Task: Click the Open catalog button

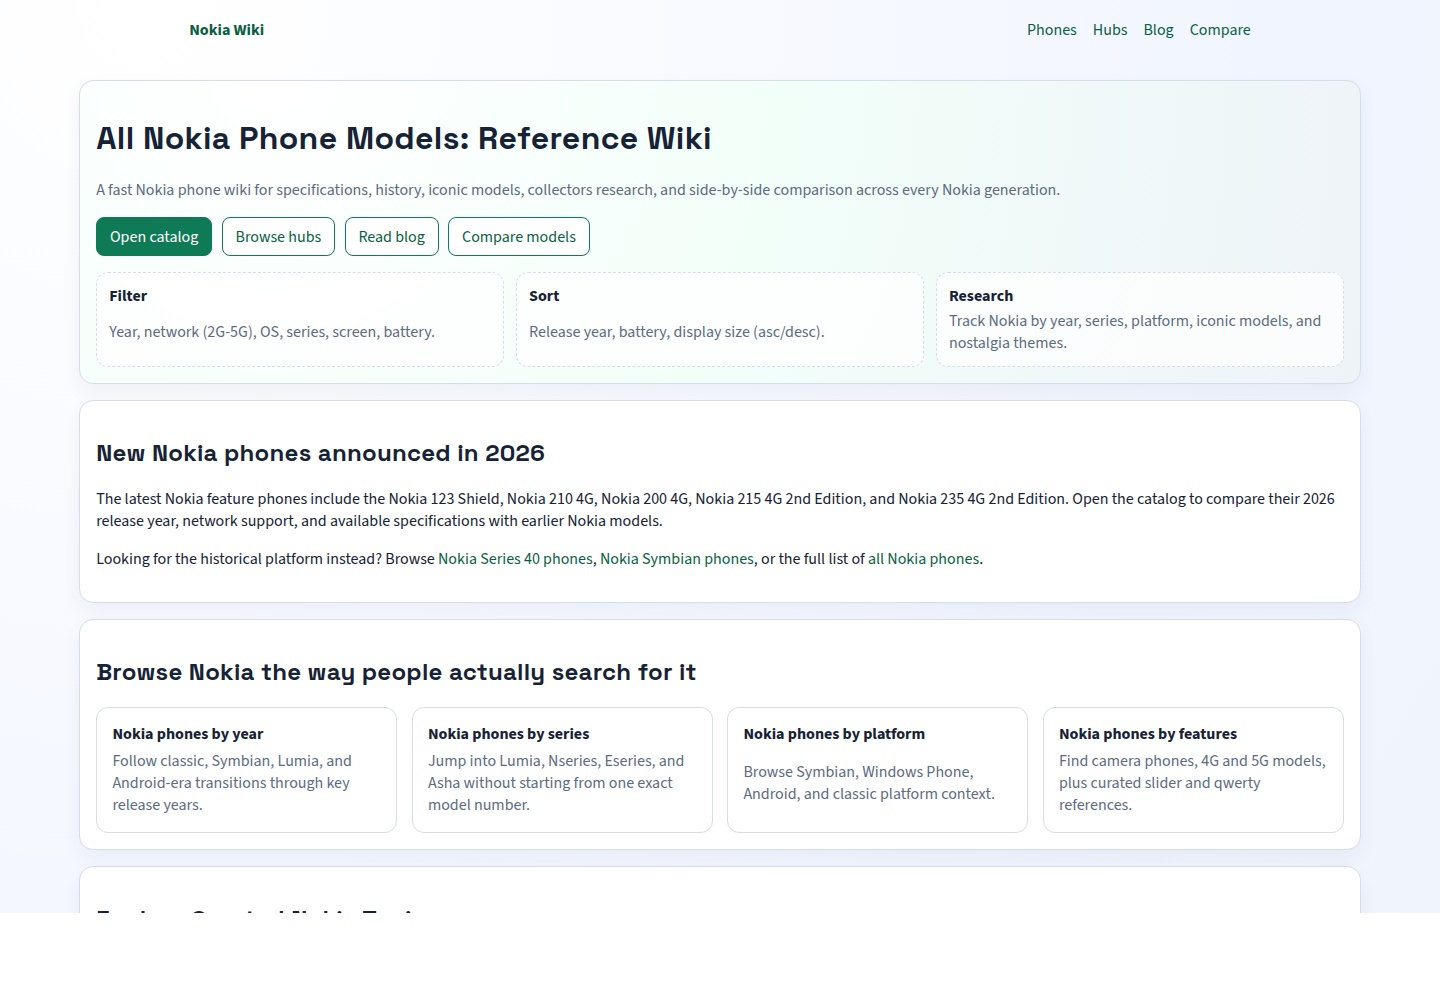Action: click(154, 237)
